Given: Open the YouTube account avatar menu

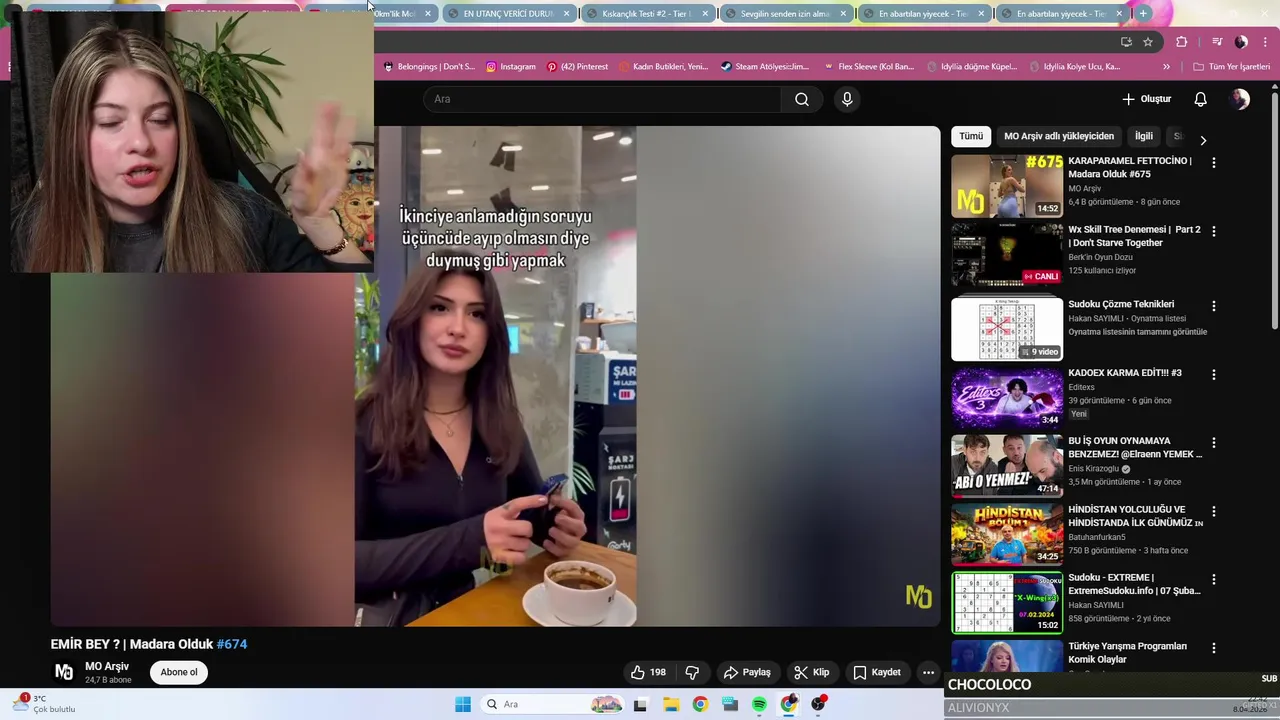Looking at the screenshot, I should 1240,99.
